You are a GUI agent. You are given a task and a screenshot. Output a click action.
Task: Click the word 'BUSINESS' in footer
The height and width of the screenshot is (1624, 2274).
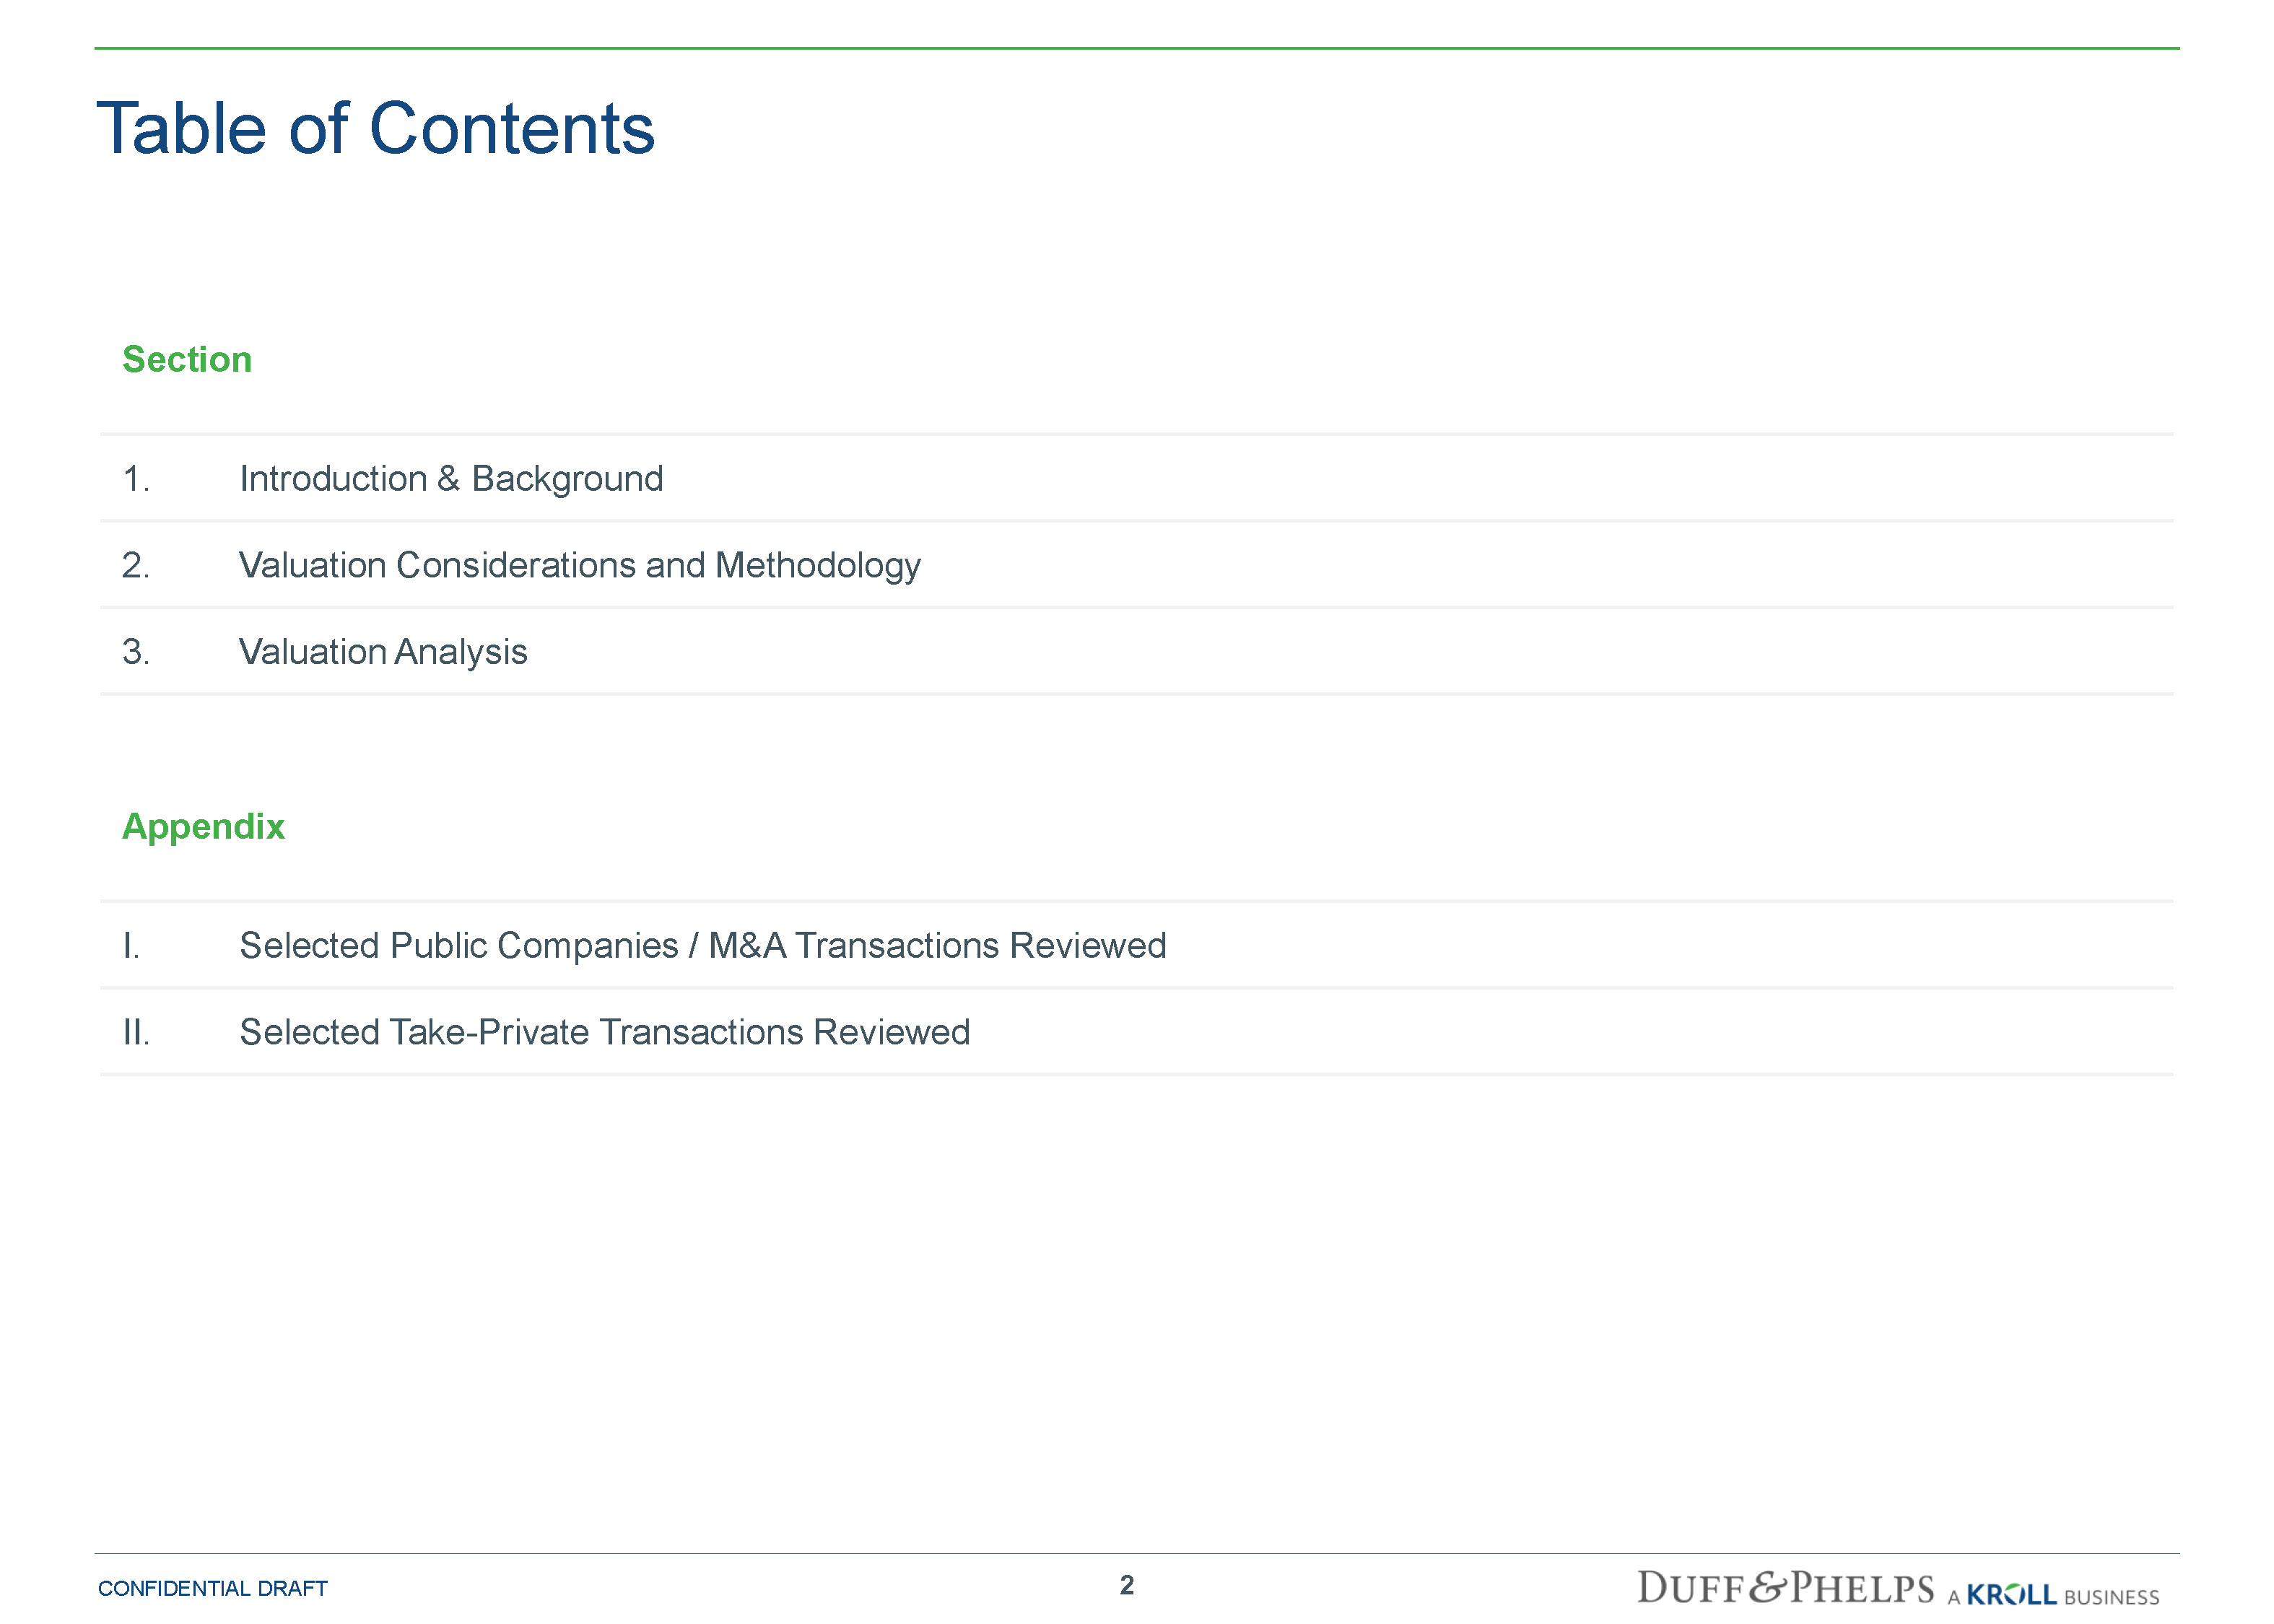coord(2111,1597)
